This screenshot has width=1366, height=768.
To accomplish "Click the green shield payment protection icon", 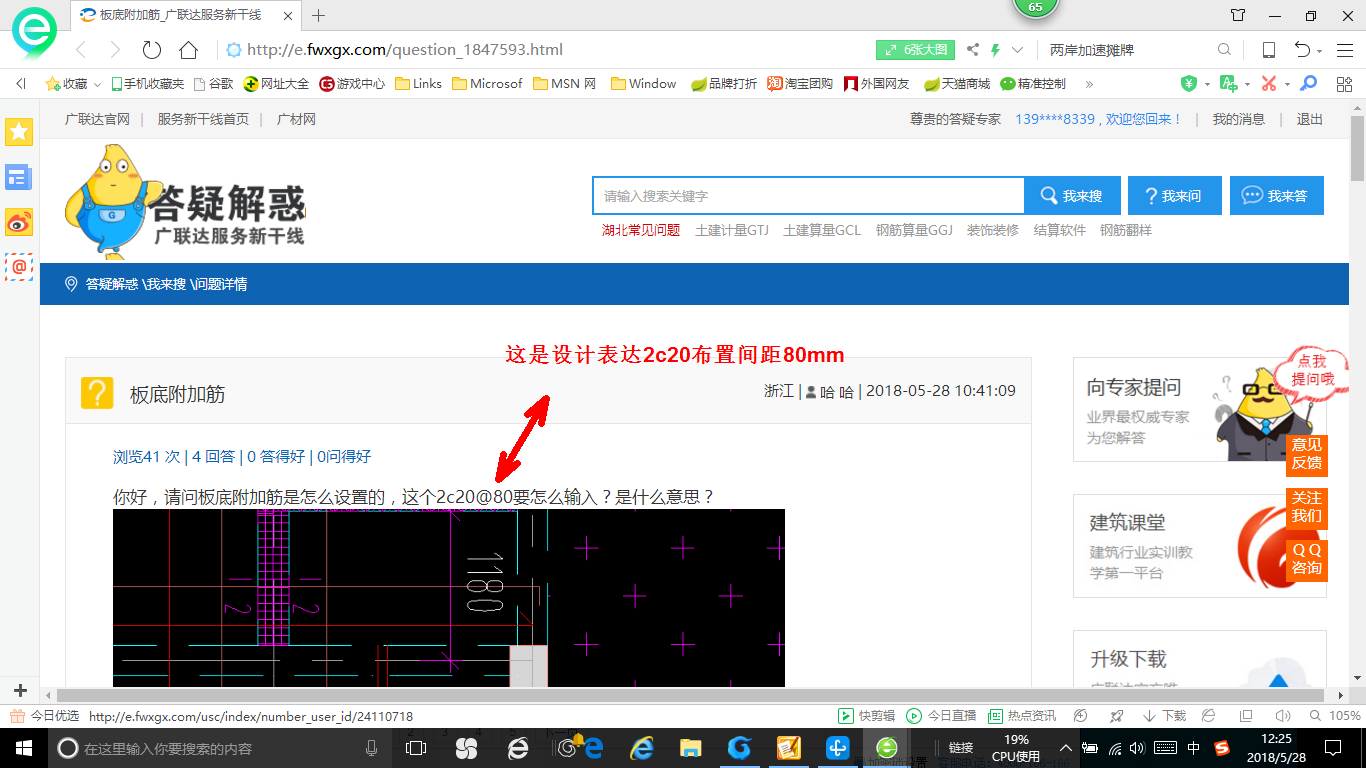I will [x=1188, y=84].
